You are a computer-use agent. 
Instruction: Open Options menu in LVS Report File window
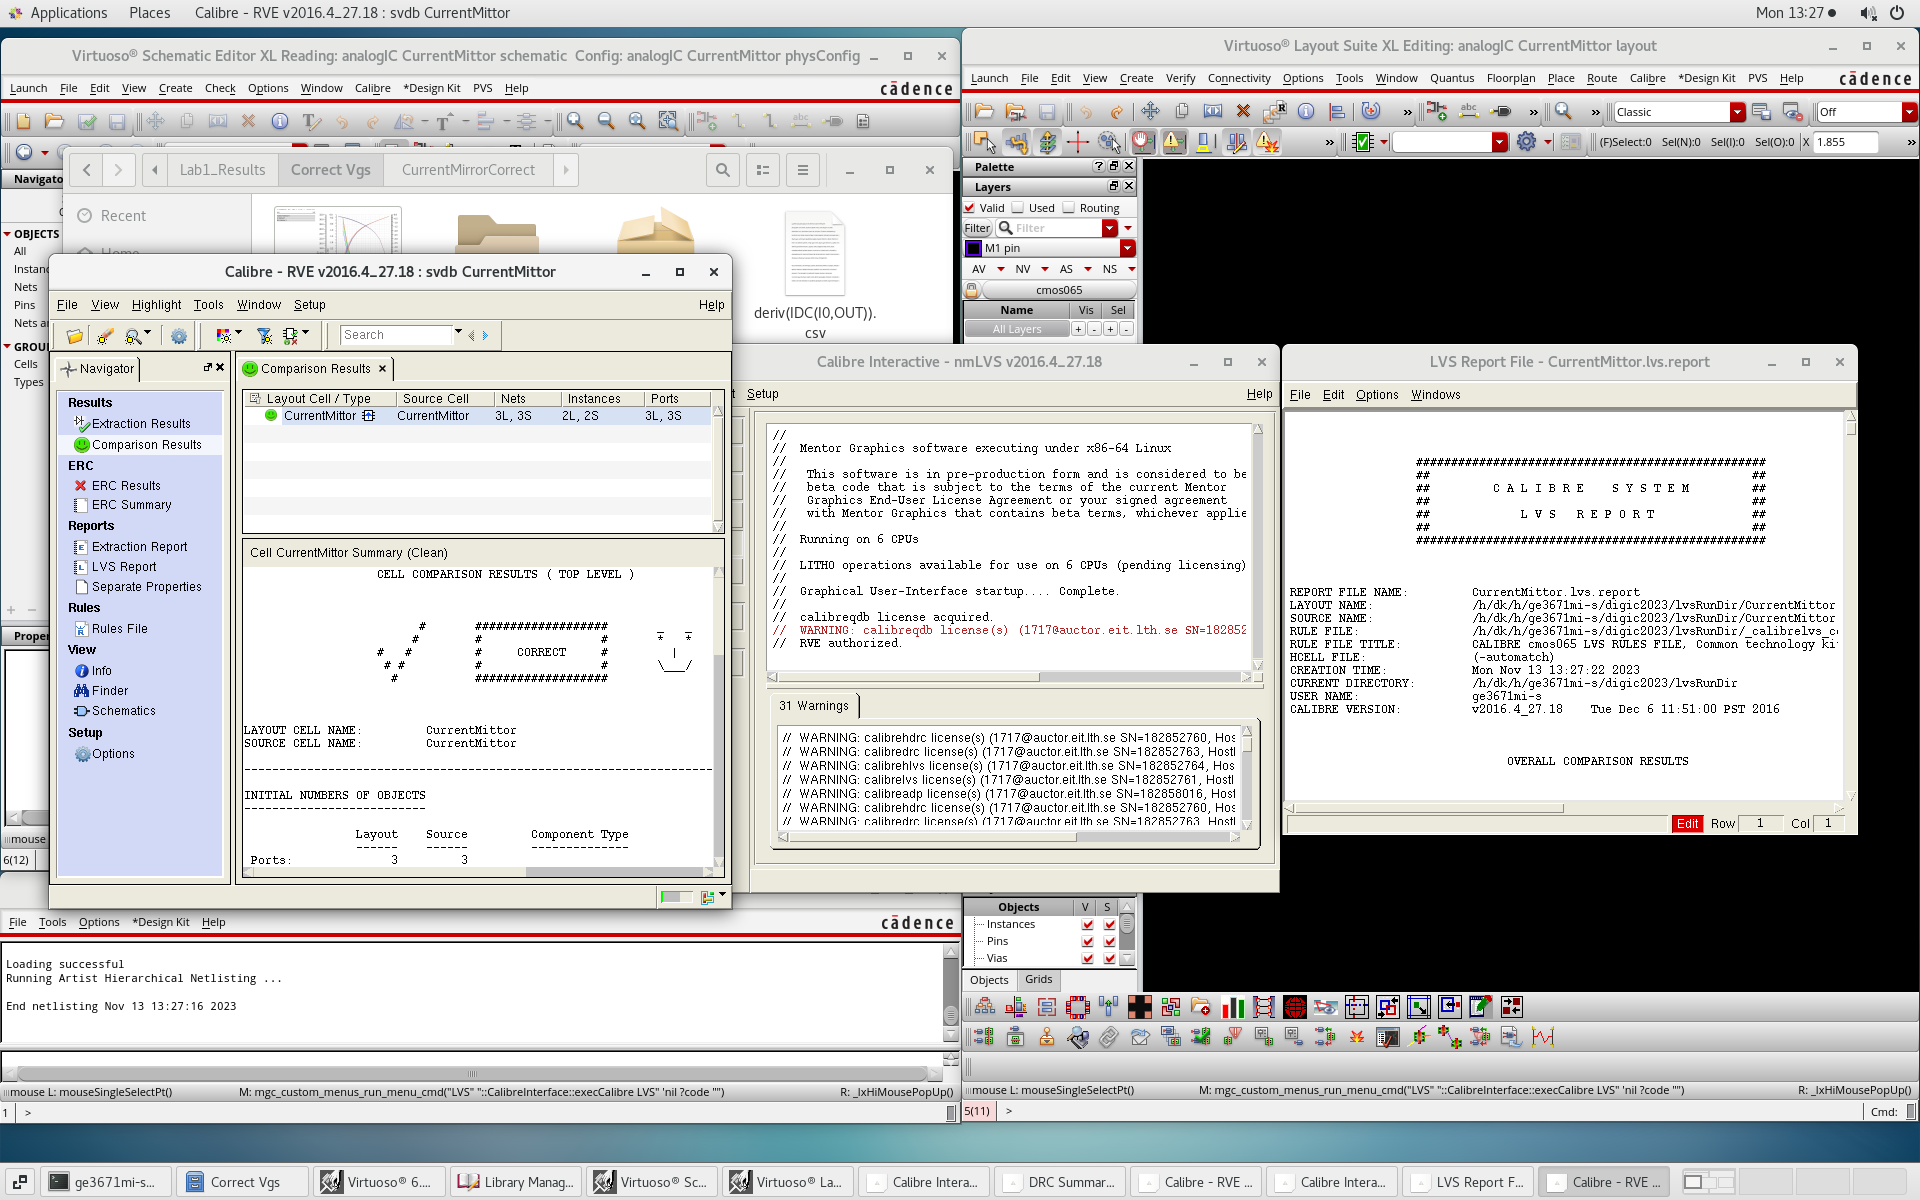1376,395
